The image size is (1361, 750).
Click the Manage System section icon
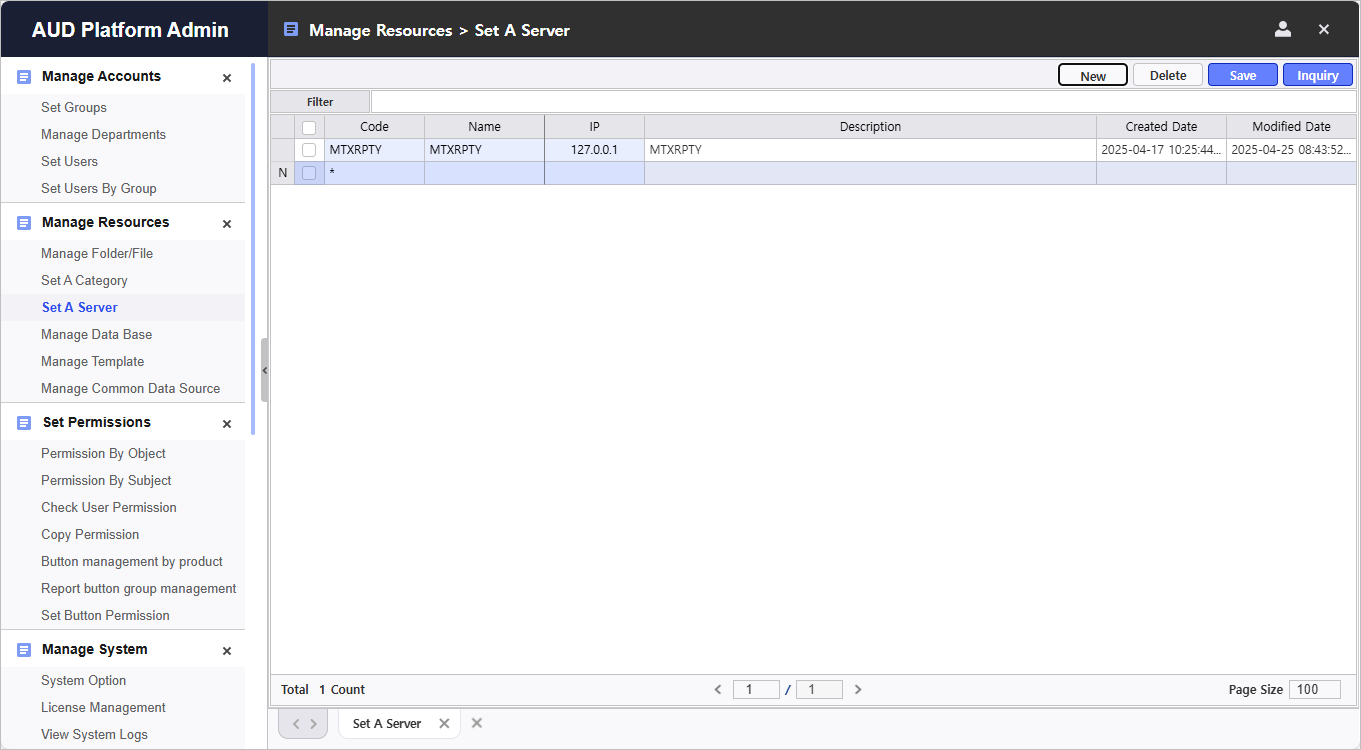(x=24, y=650)
